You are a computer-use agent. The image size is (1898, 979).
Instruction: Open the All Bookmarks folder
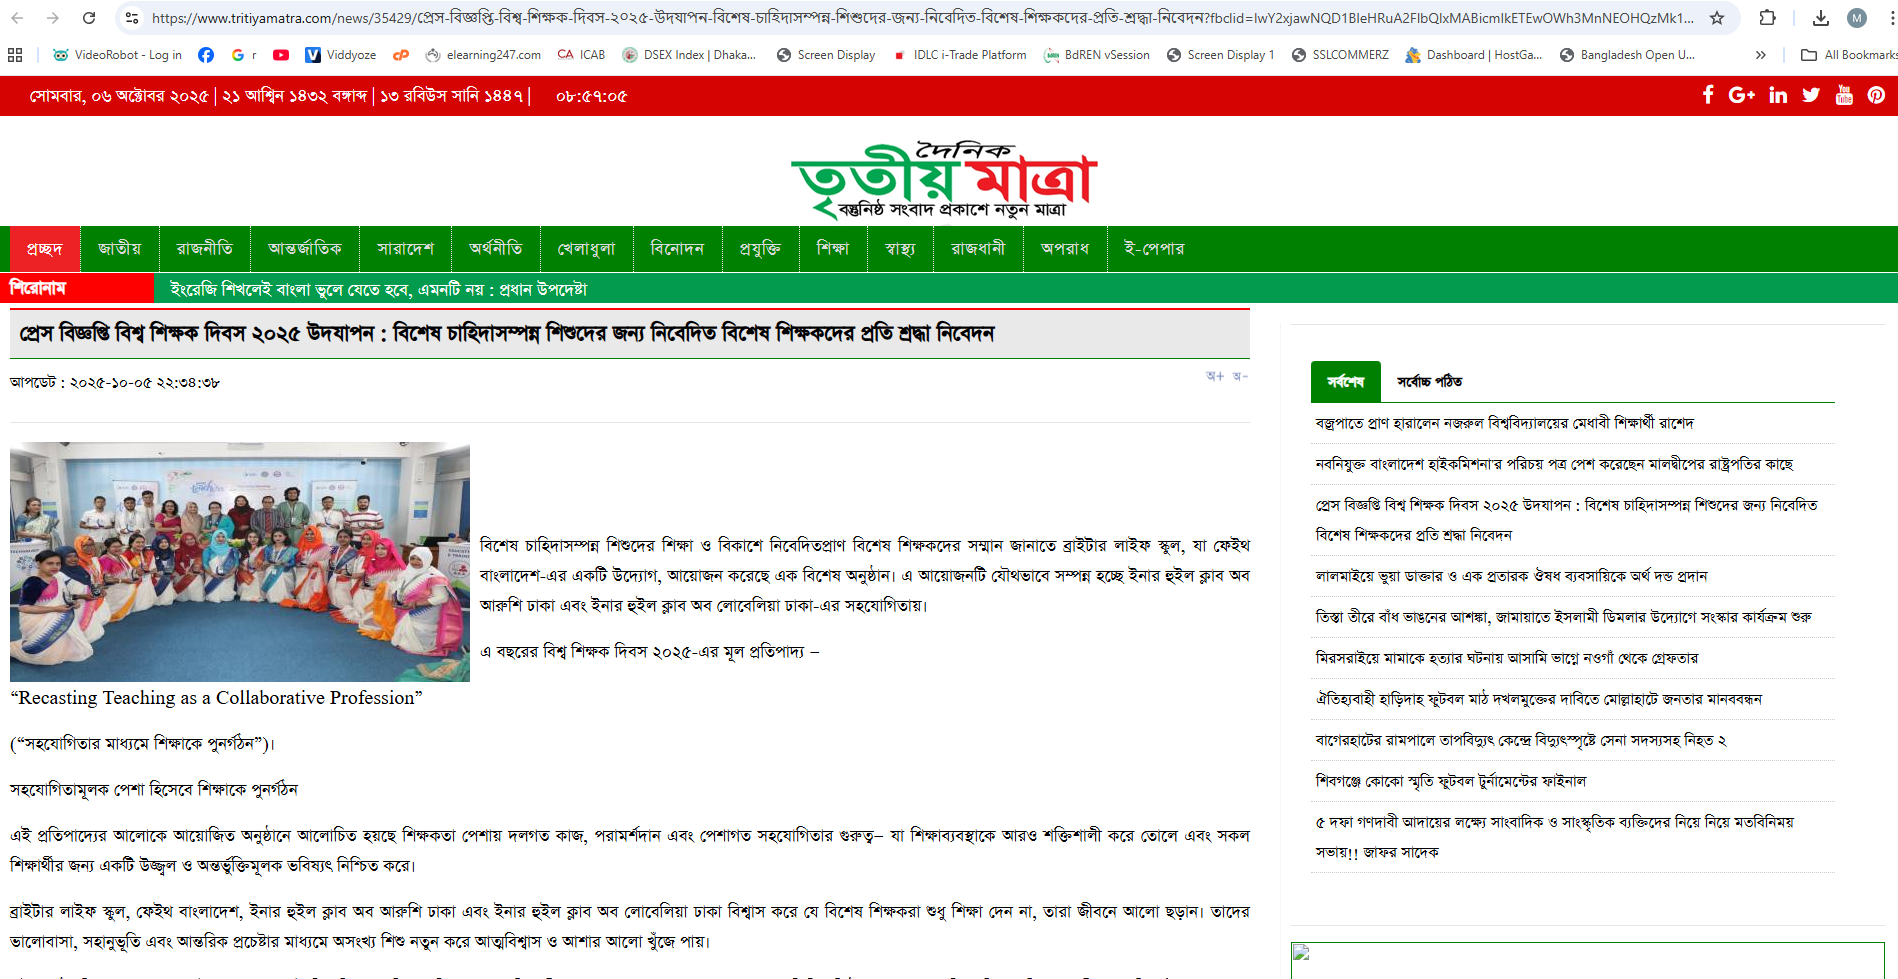point(1848,55)
